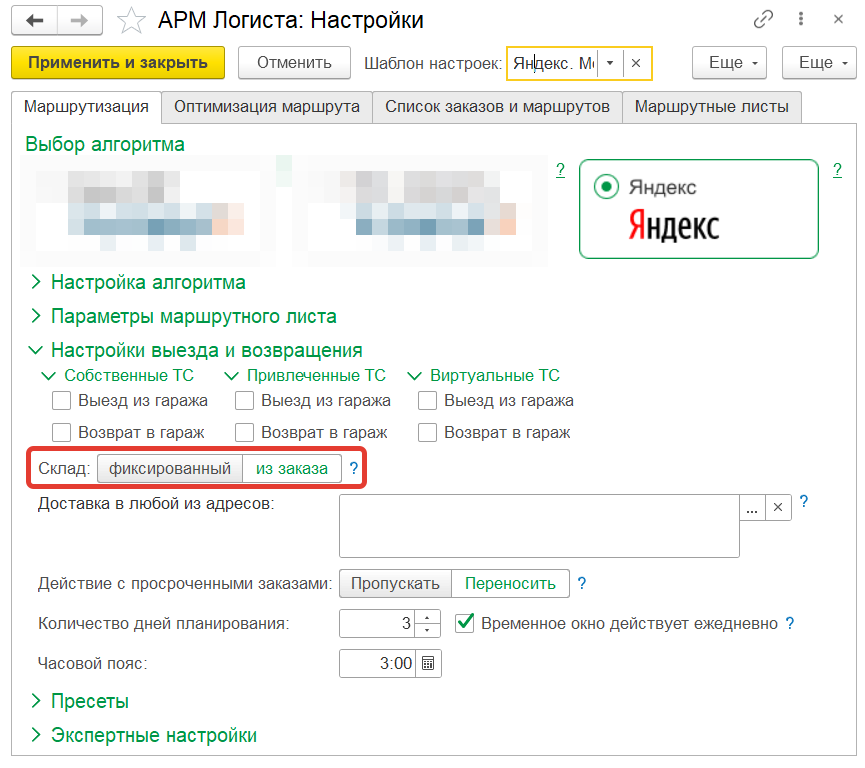Click the Количество дней планирования field

(377, 623)
